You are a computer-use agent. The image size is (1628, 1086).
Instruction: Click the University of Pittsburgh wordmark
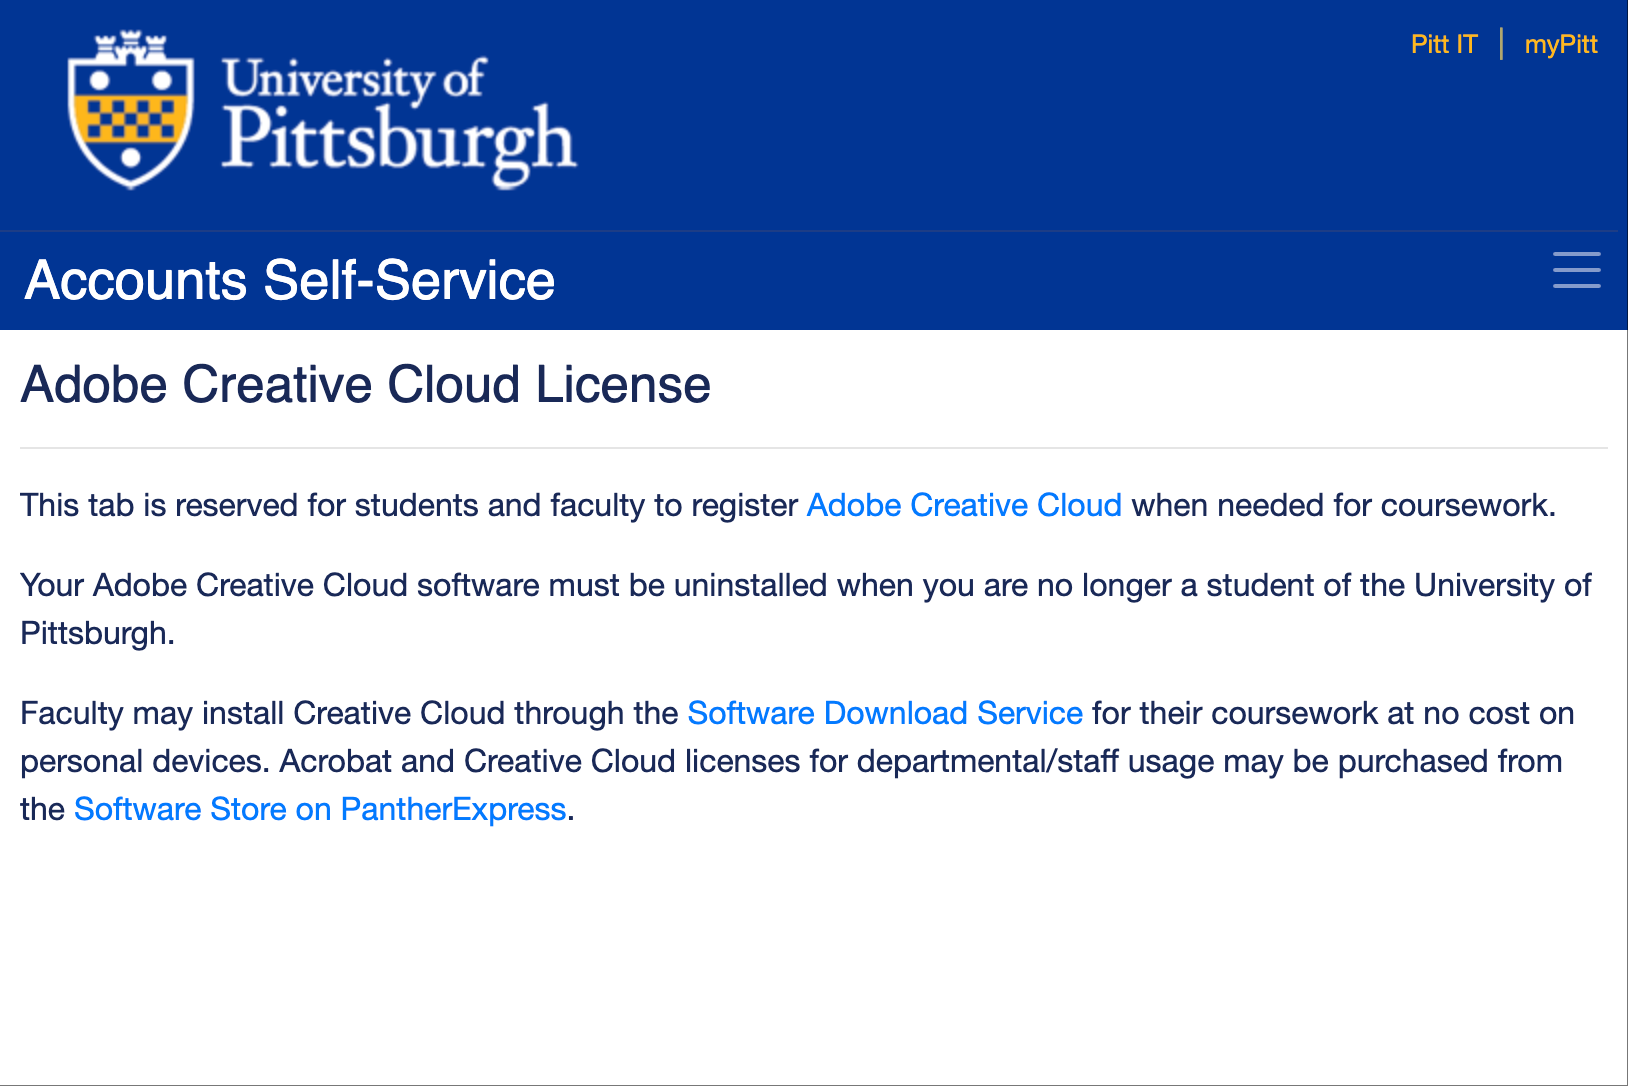[398, 120]
